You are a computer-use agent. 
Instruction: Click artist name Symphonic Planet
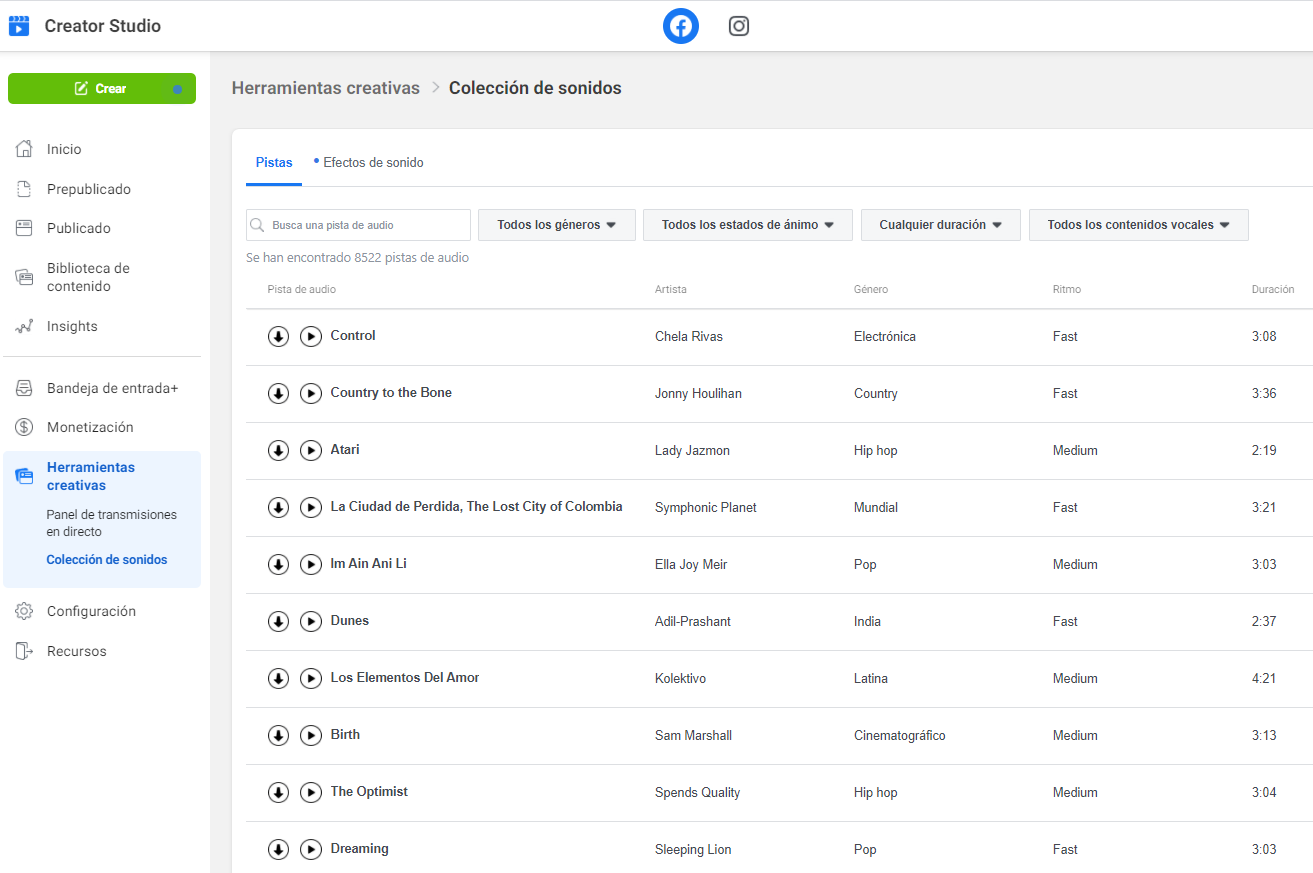[706, 508]
